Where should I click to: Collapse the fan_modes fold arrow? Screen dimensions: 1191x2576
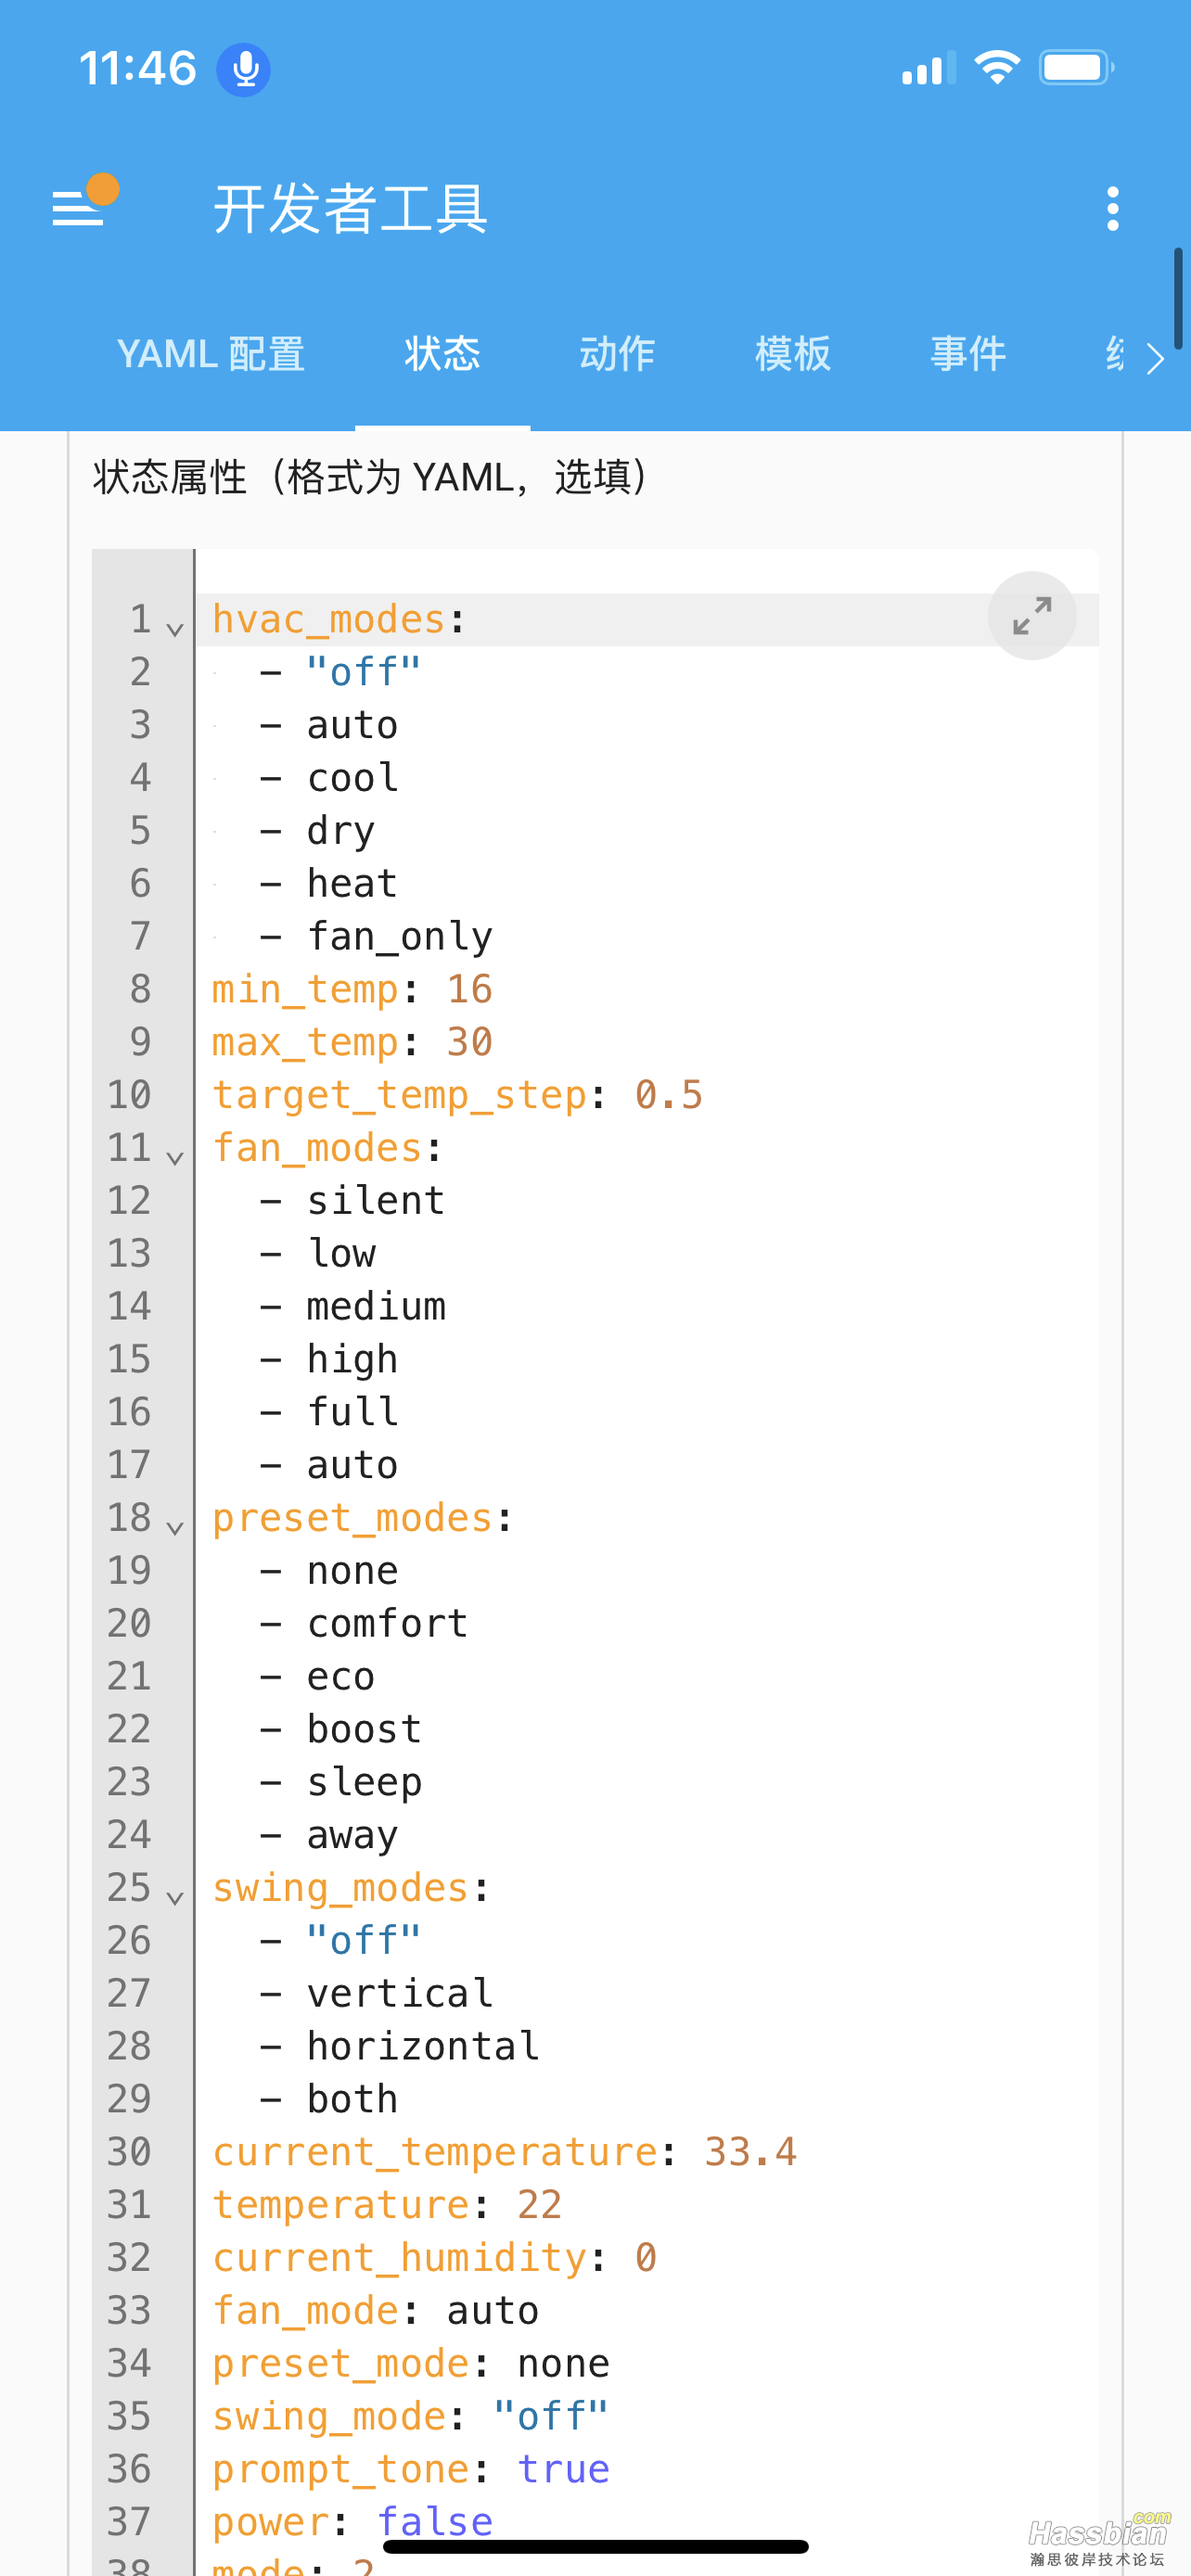point(175,1158)
